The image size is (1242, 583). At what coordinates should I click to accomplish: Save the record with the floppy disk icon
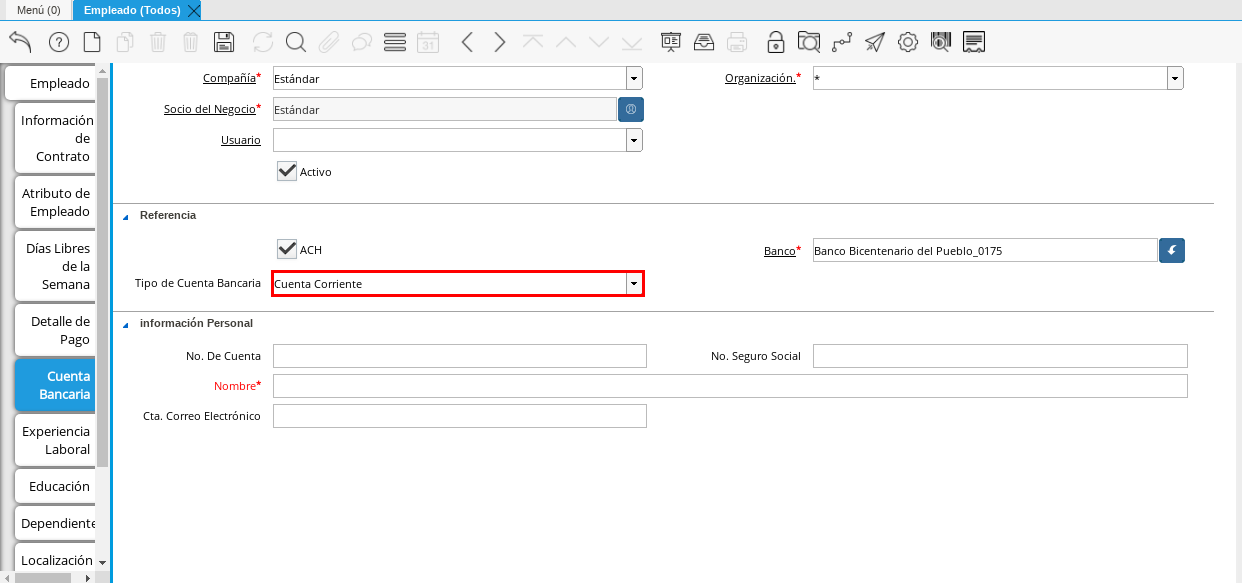(224, 42)
